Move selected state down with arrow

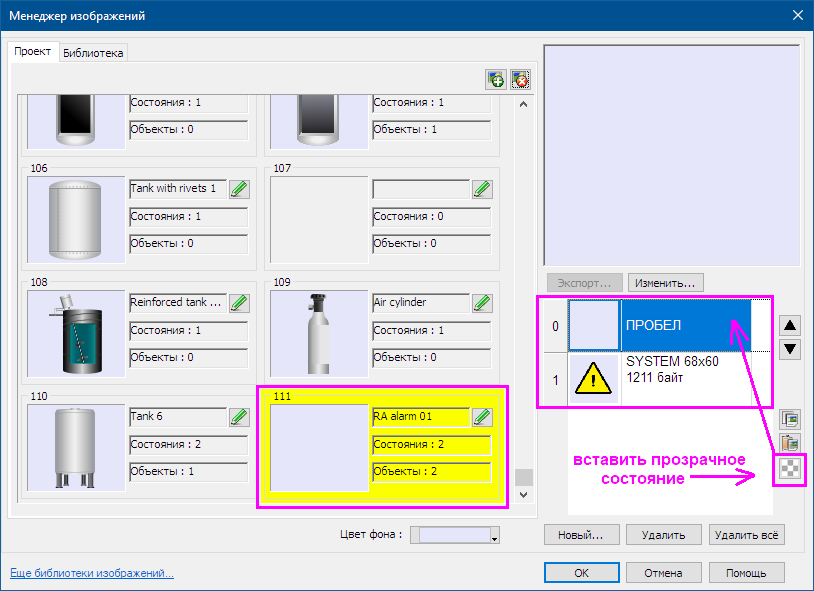(790, 349)
